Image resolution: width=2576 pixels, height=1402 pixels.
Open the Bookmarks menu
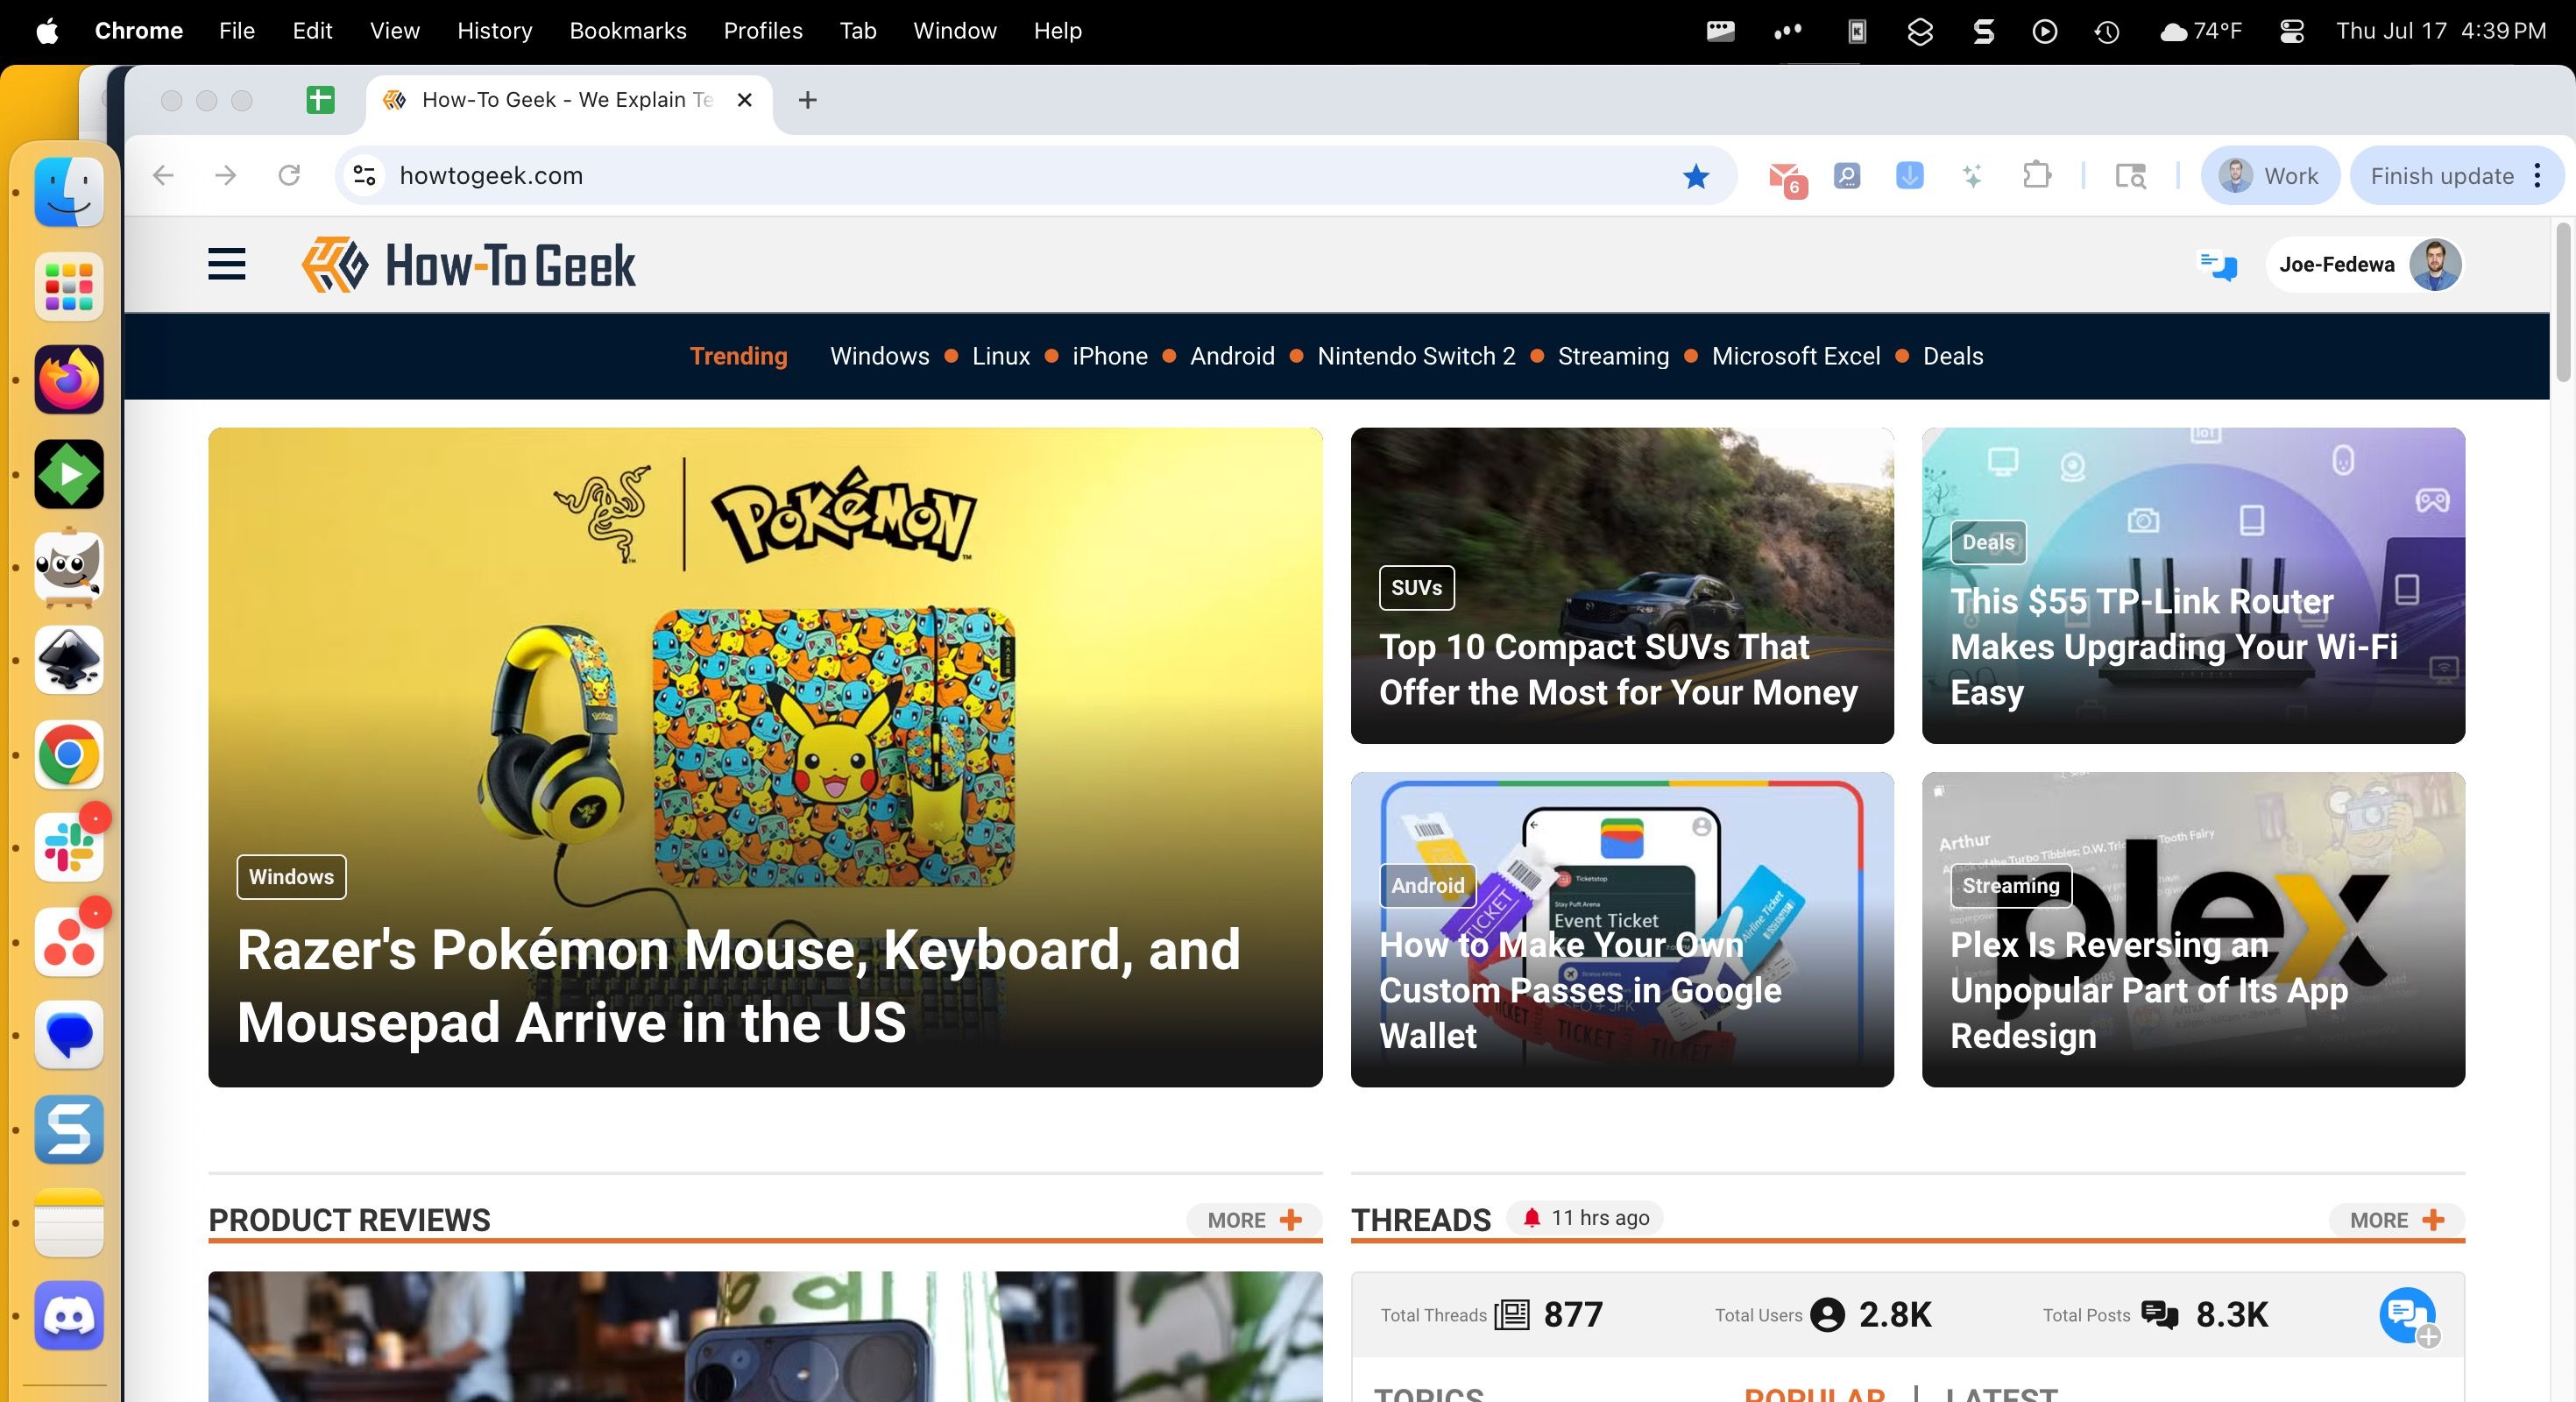click(x=628, y=31)
